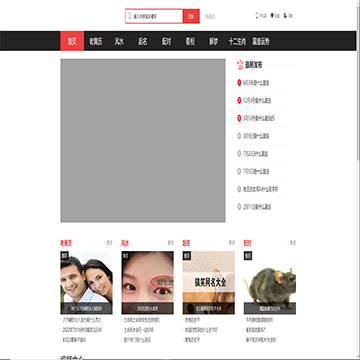The image size is (360, 360).
Task: Open the gray rat thumbnail
Action: pyautogui.click(x=270, y=283)
